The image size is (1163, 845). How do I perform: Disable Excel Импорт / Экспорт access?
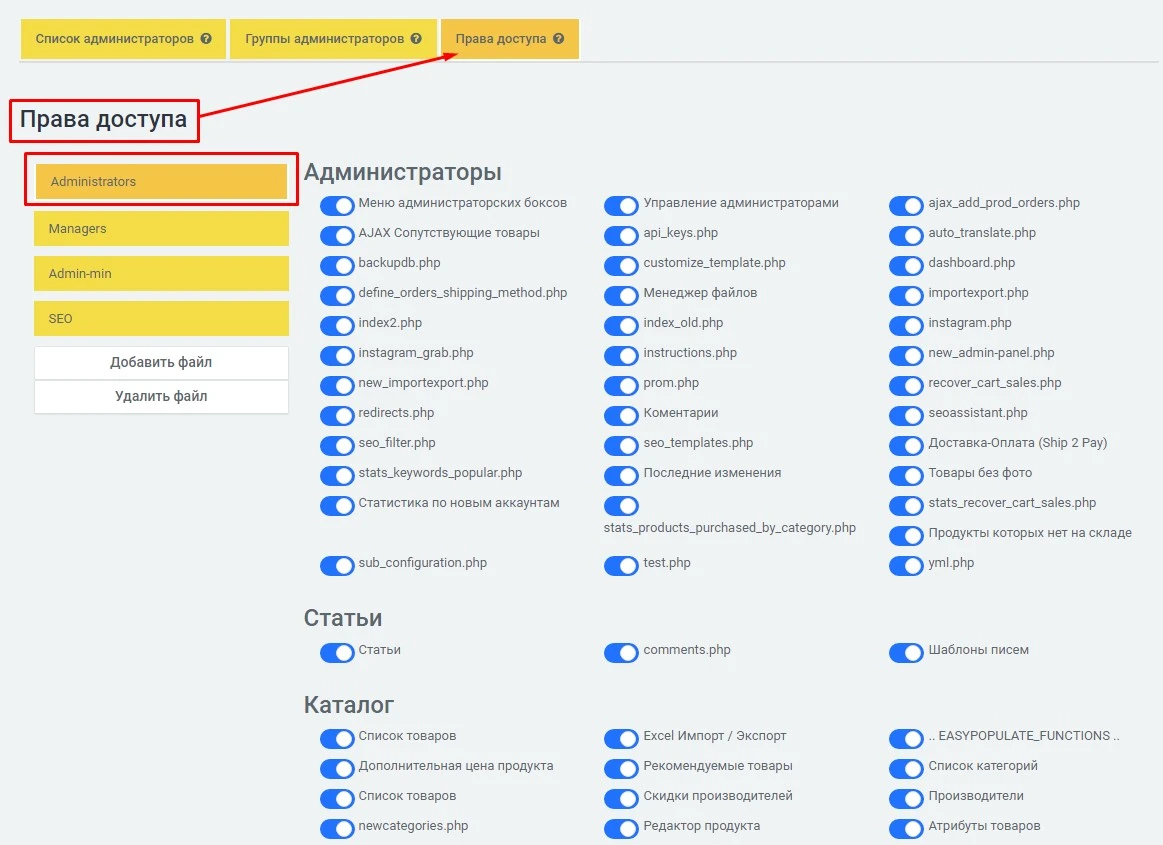coord(621,739)
